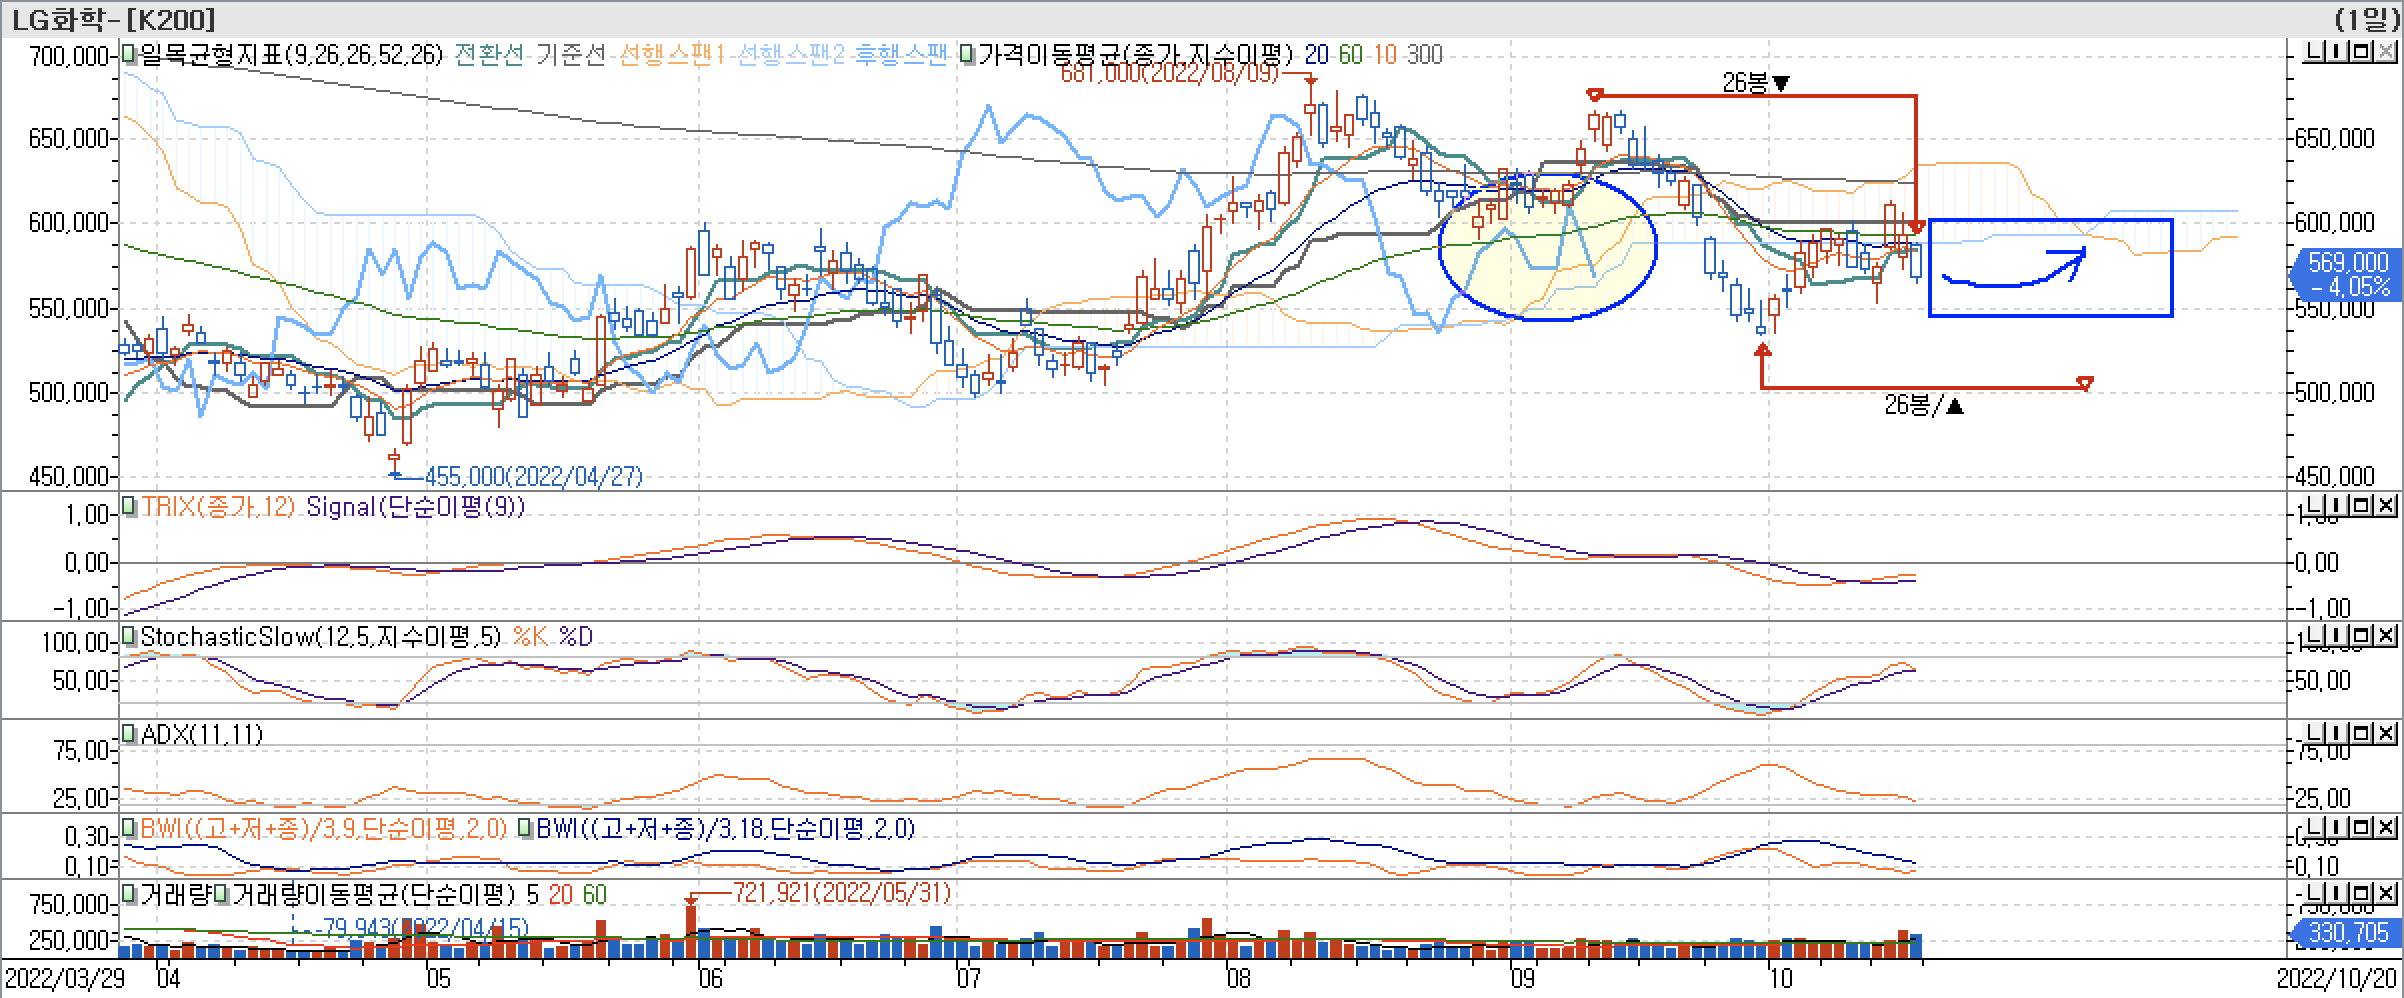
Task: Select the 선행스팬2 legend label
Action: (x=790, y=54)
